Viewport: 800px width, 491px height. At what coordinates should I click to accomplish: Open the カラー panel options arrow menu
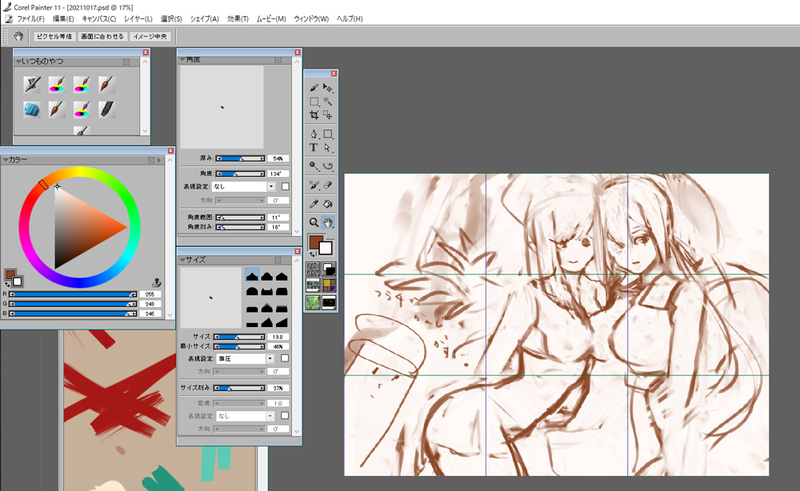click(159, 160)
